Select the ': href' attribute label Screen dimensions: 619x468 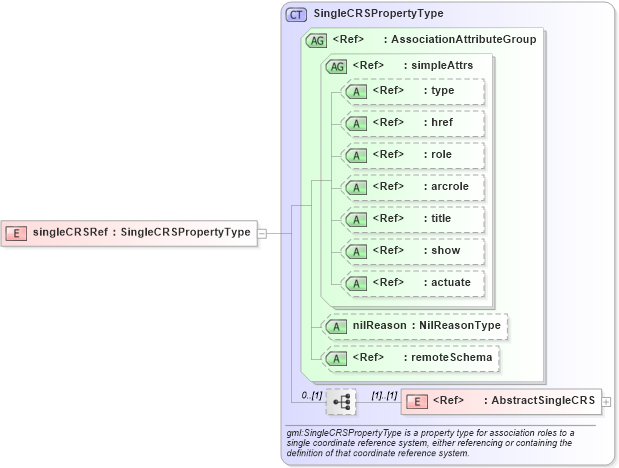click(x=438, y=122)
